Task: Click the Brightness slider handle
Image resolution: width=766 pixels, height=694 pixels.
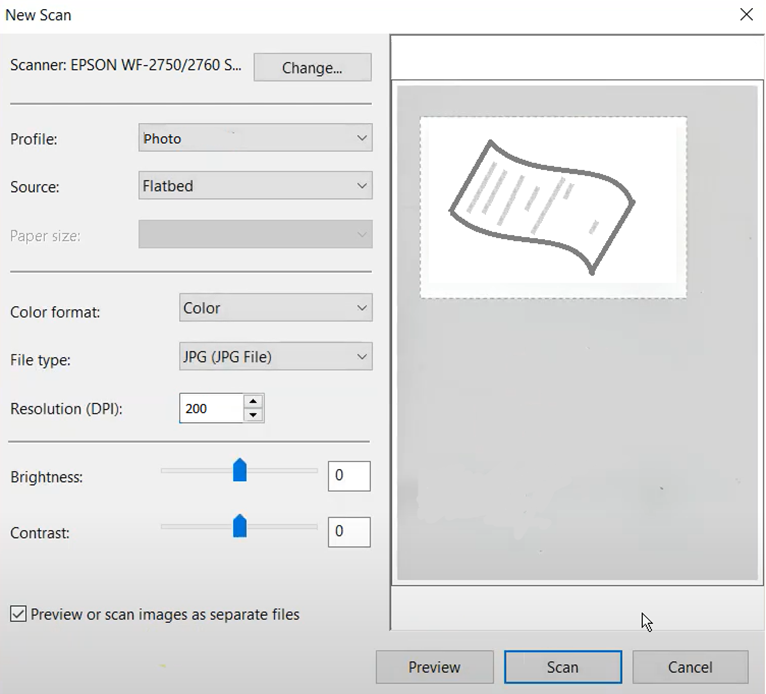Action: click(239, 470)
